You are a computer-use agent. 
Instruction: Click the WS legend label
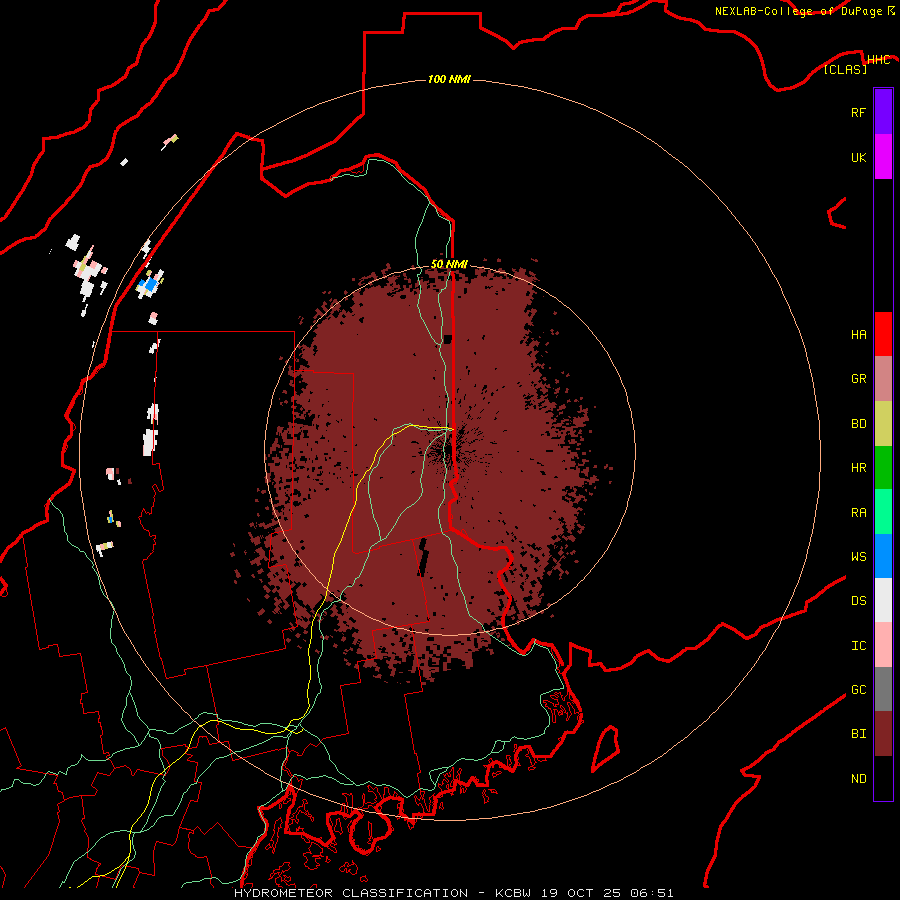(858, 557)
